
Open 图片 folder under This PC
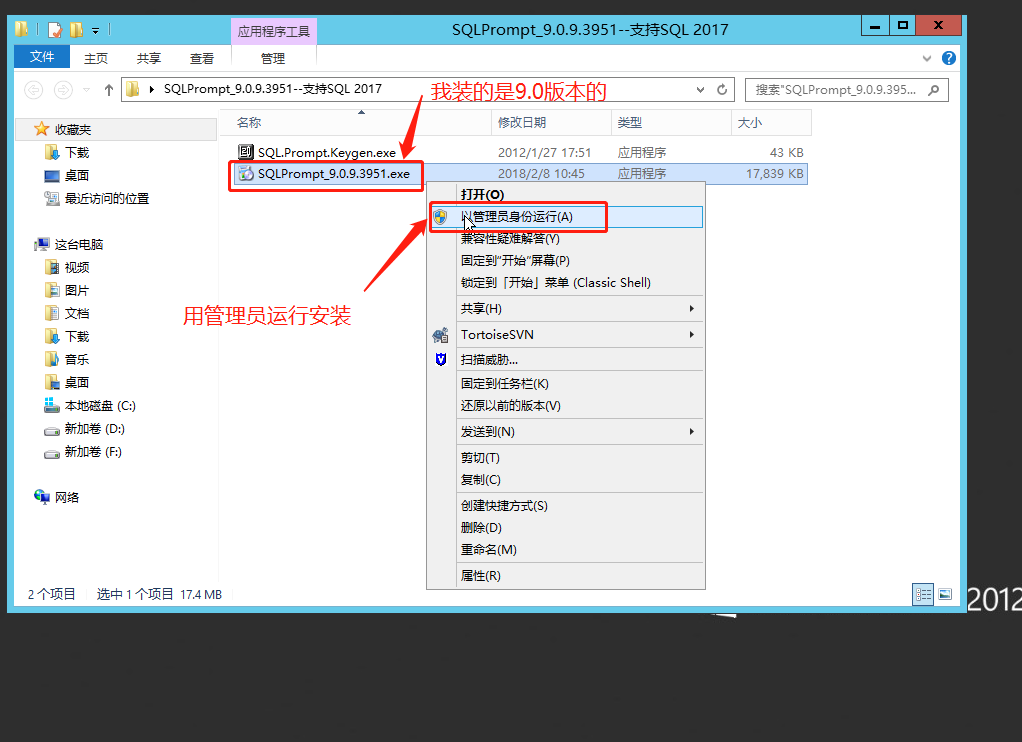click(x=77, y=290)
